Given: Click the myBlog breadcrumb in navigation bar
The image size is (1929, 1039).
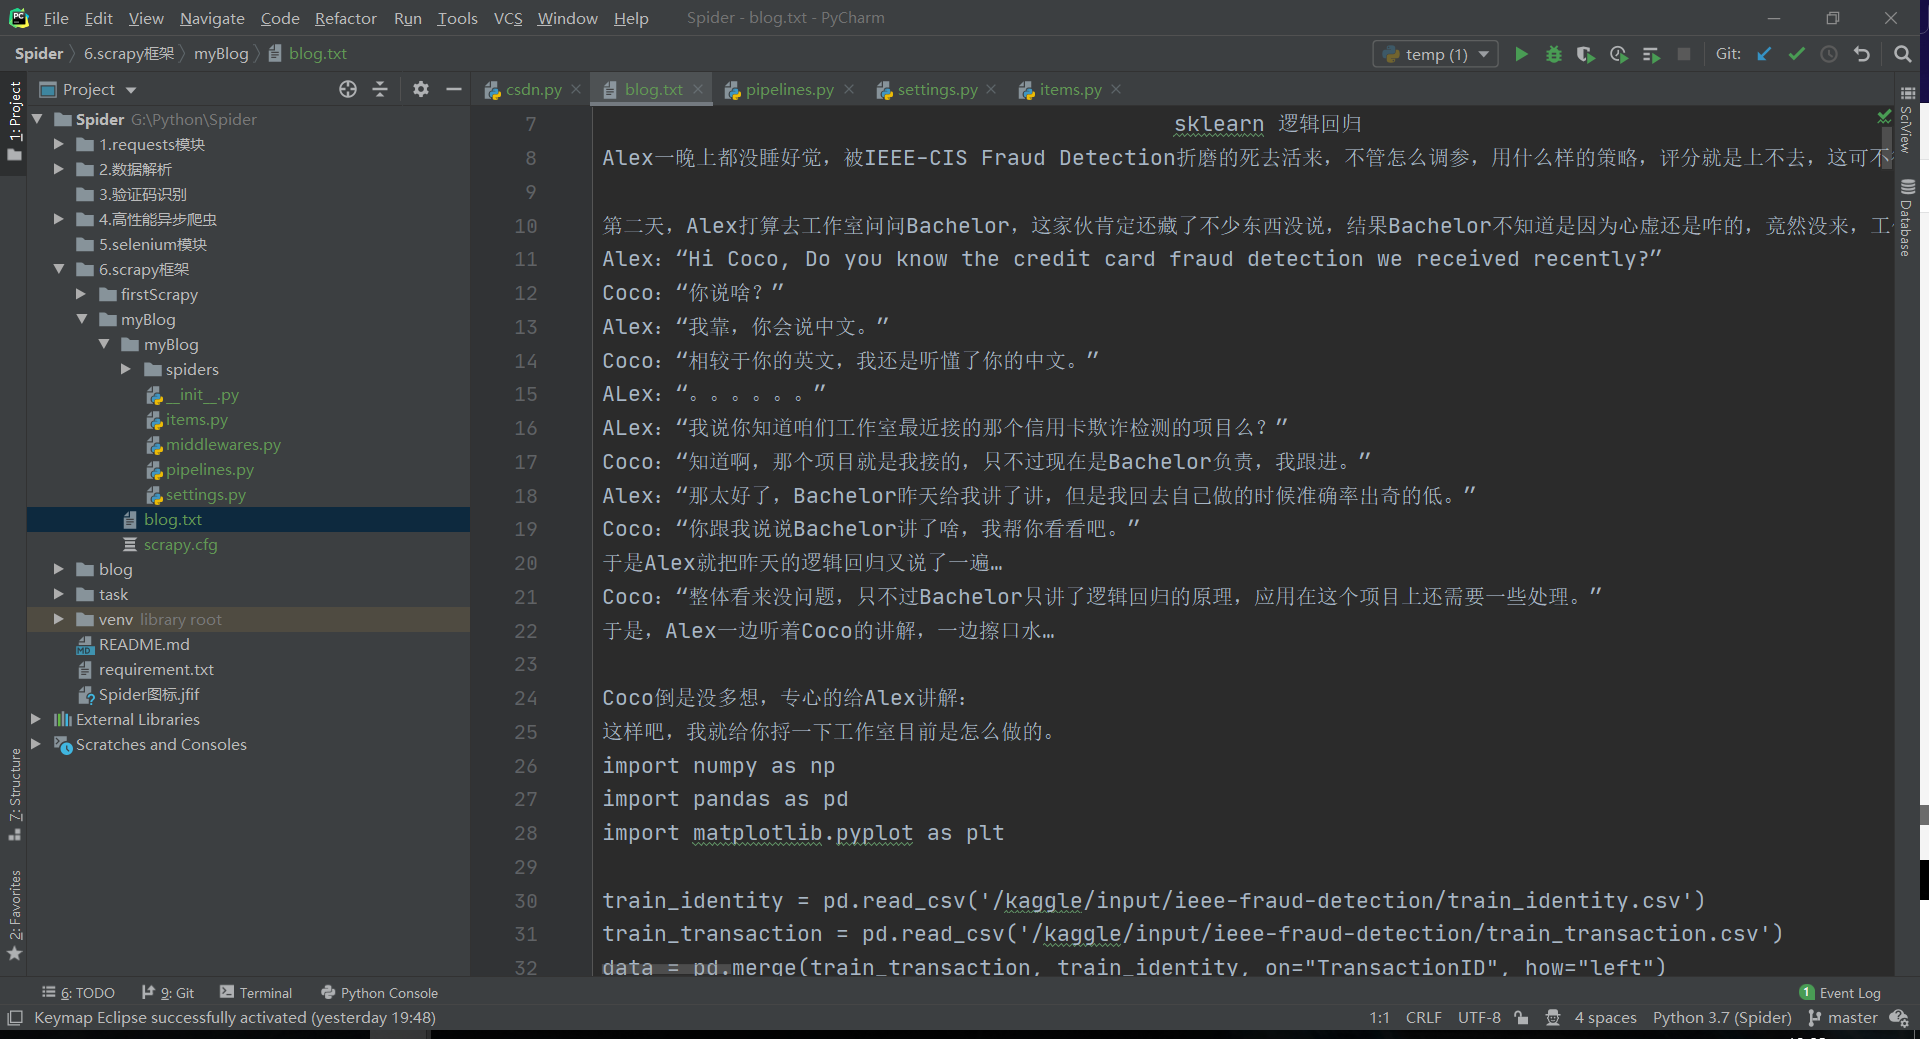Looking at the screenshot, I should click(x=221, y=54).
